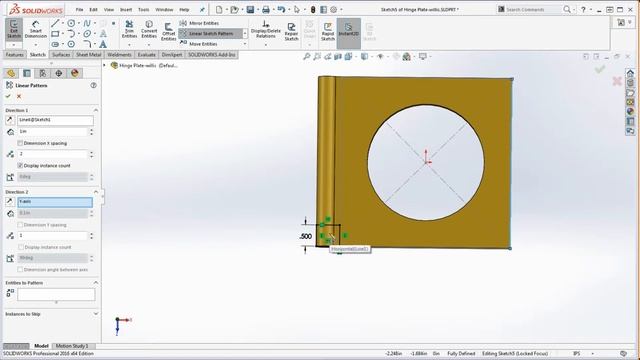Select the sketch Text tool
The image size is (640, 360).
coord(103,44)
